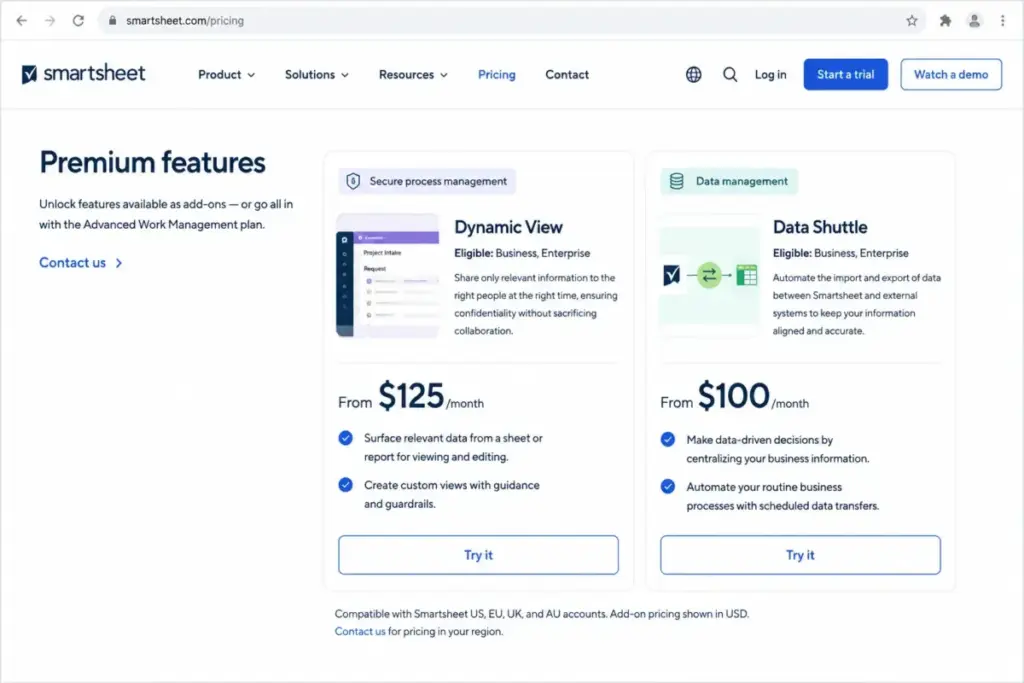Click the Log in link
1024x683 pixels.
coord(771,74)
